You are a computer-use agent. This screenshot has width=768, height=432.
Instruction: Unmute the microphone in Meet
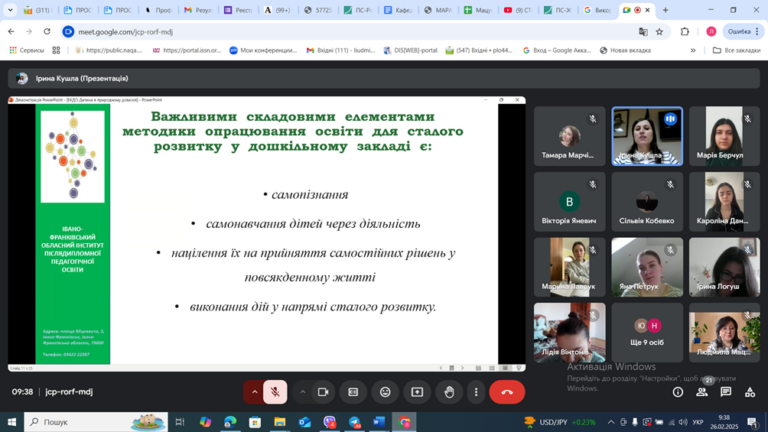pos(275,392)
